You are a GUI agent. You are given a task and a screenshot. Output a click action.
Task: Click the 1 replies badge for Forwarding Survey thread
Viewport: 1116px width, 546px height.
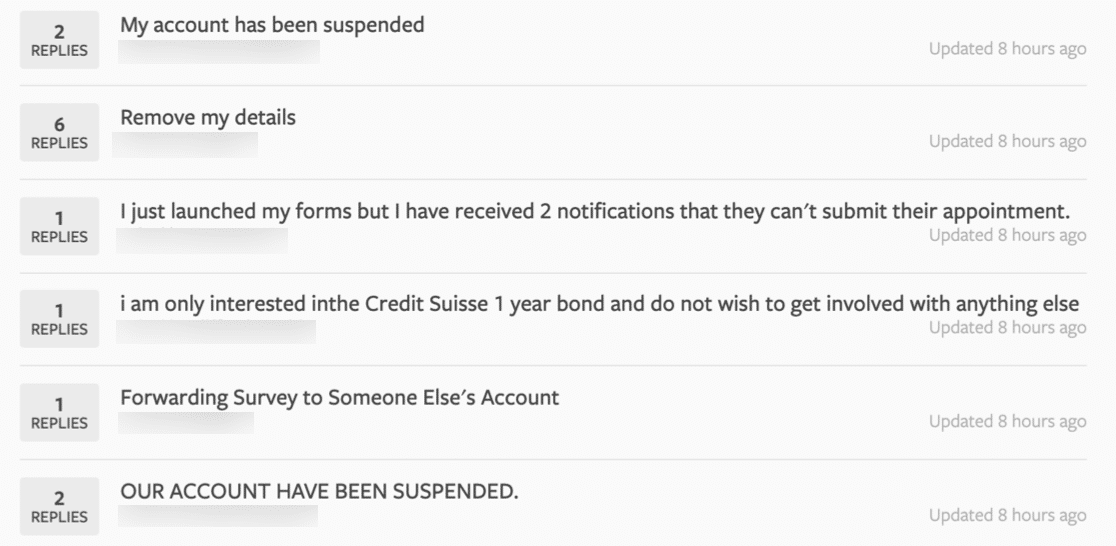(x=59, y=413)
